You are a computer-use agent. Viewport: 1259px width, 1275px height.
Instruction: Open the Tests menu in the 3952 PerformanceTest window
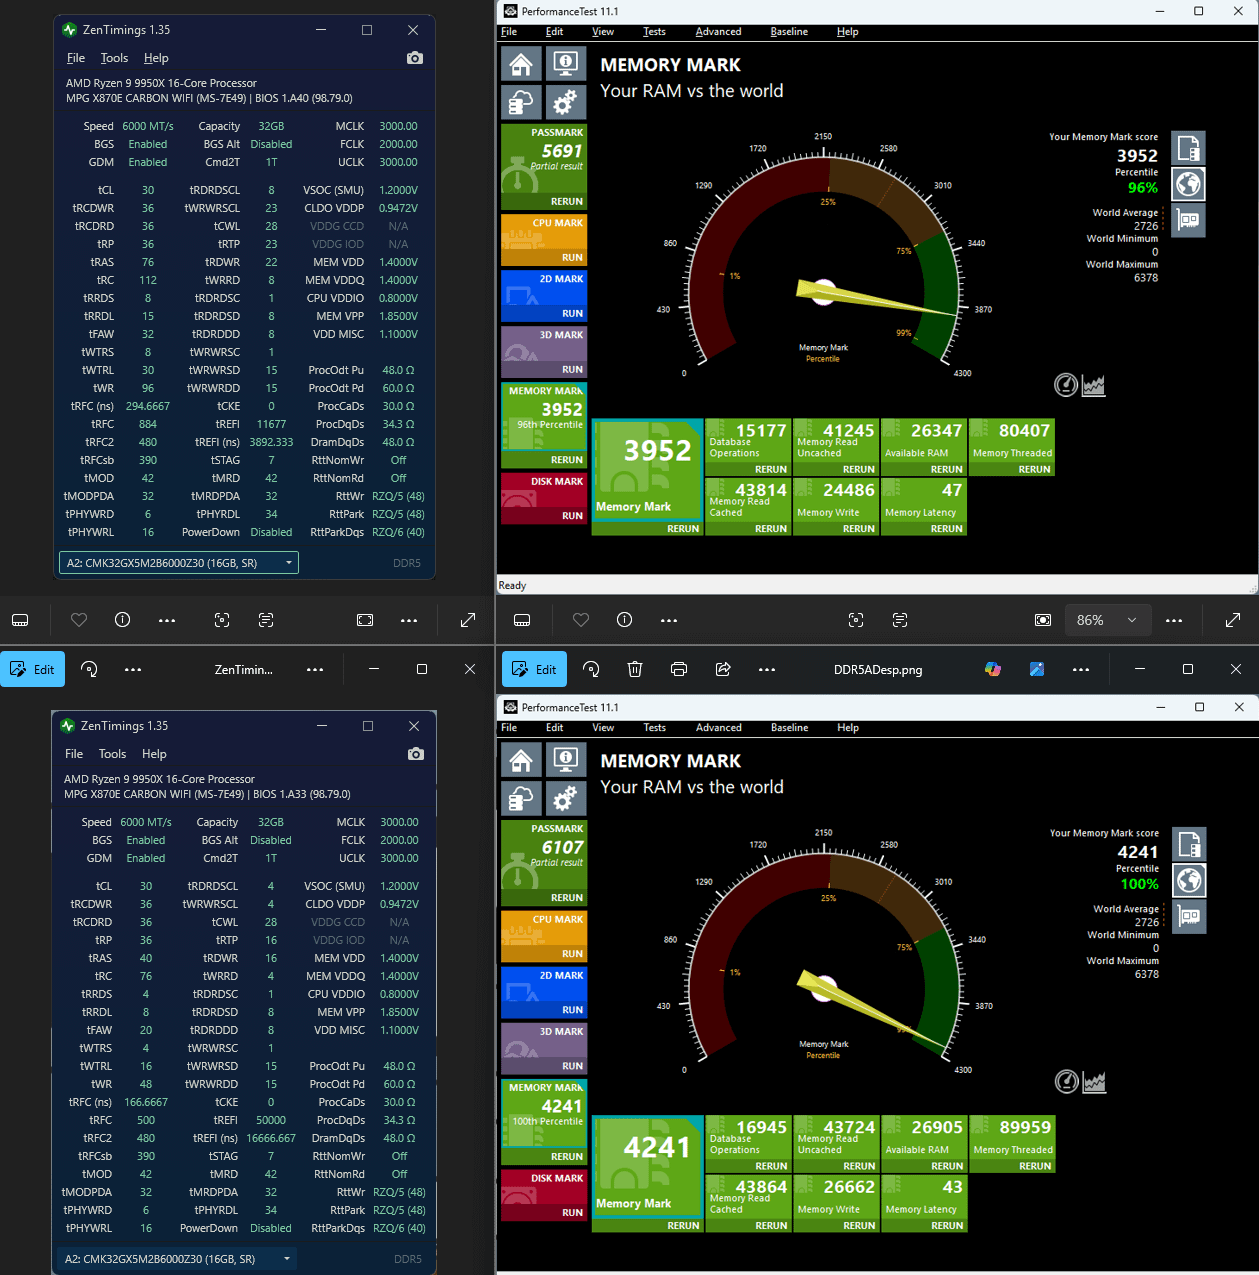654,32
